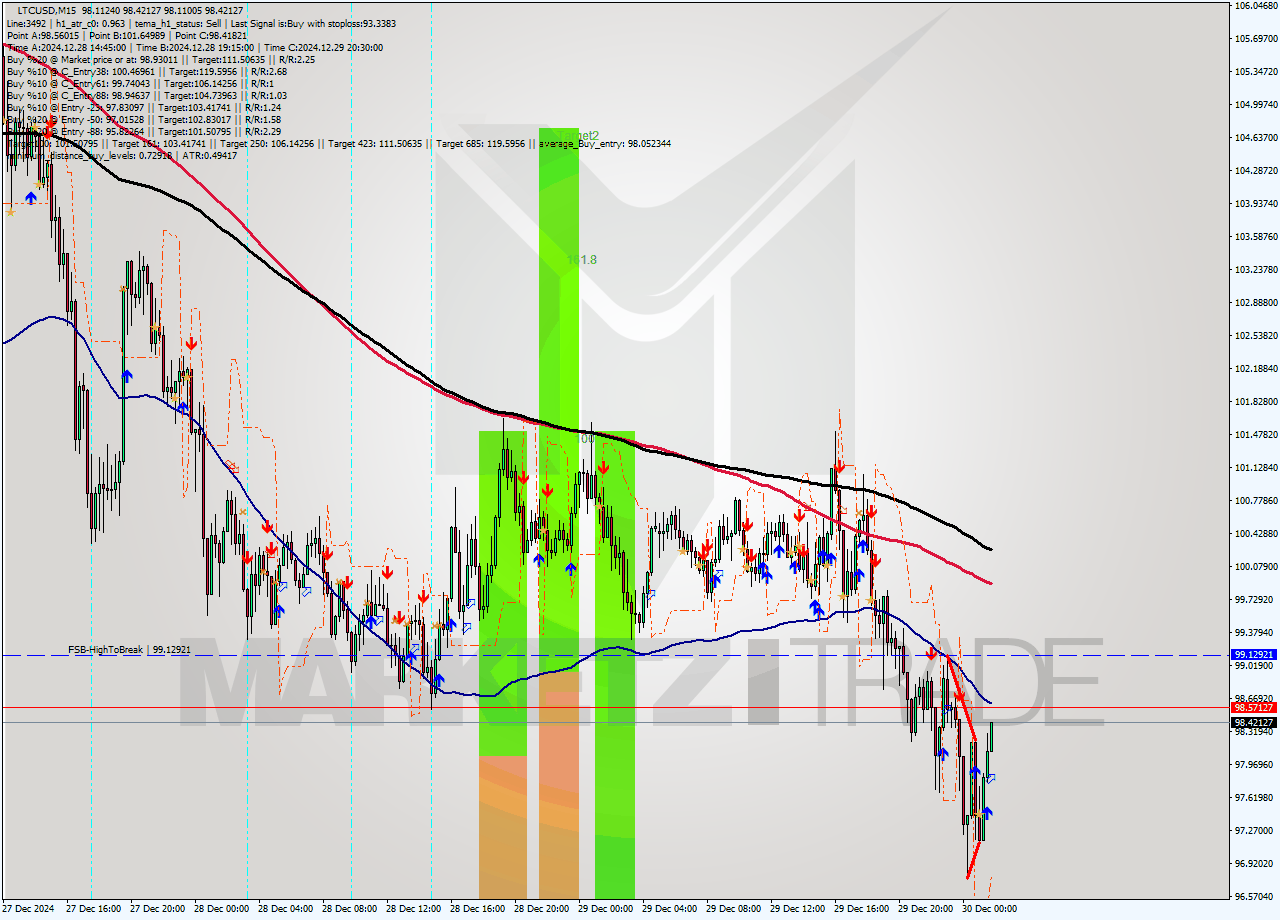
Task: Click the 'C_Entry38: 100.46961' buy line
Action: tap(146, 71)
